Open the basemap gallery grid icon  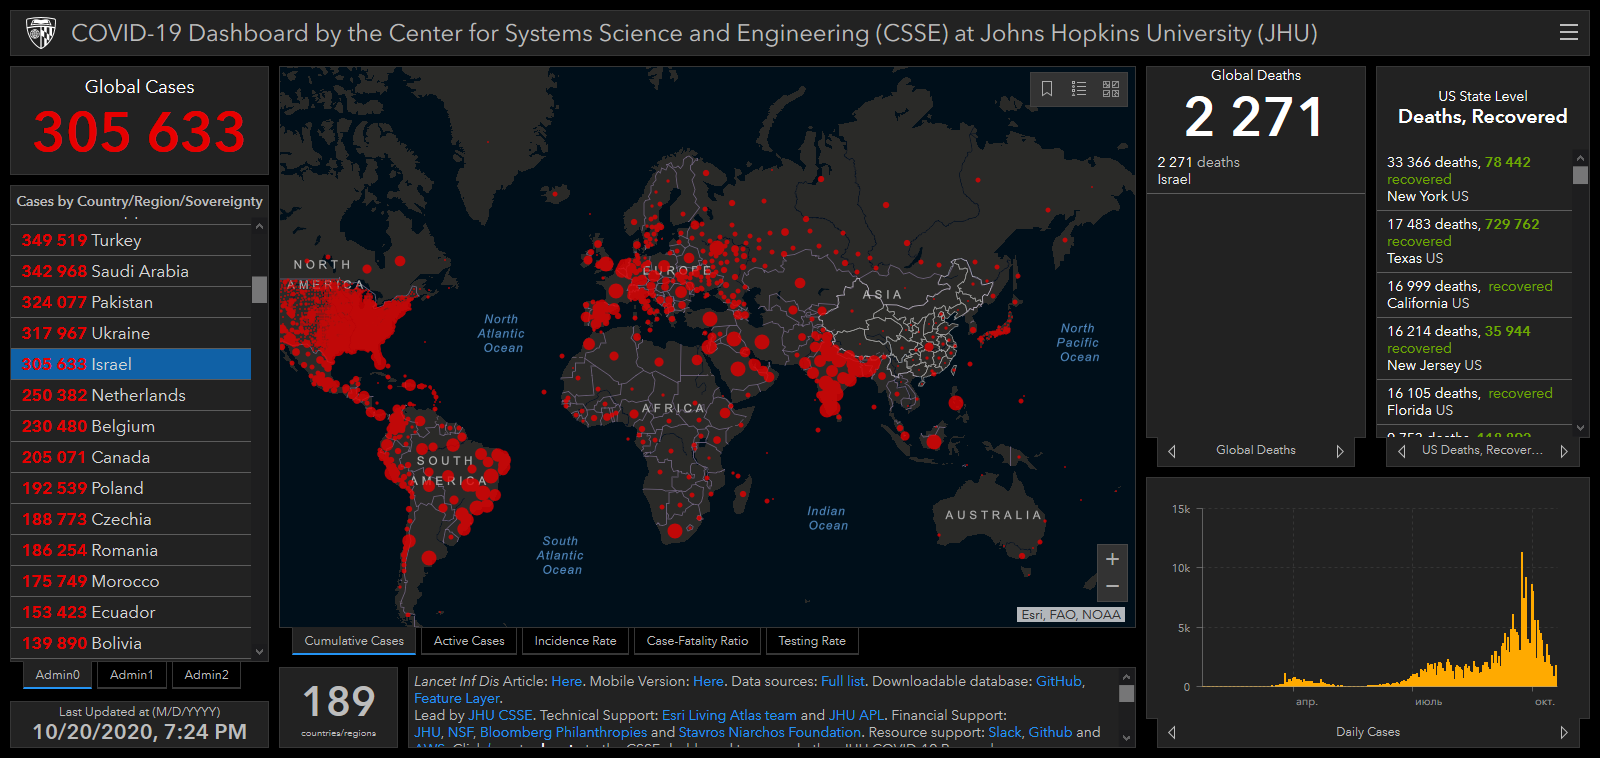[x=1111, y=89]
